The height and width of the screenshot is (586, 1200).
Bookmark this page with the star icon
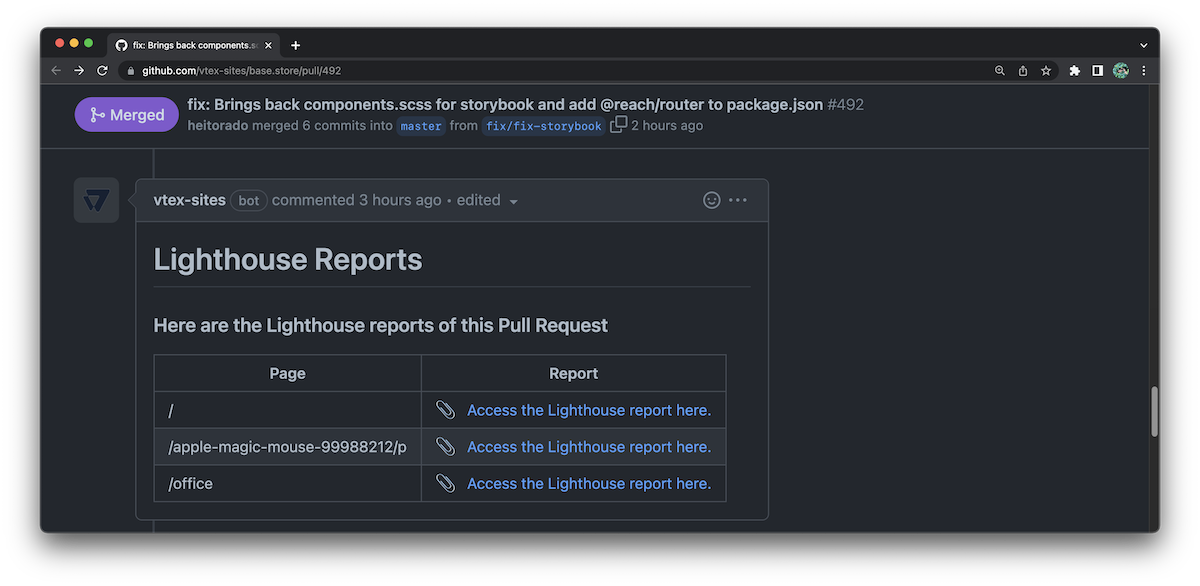pyautogui.click(x=1046, y=71)
